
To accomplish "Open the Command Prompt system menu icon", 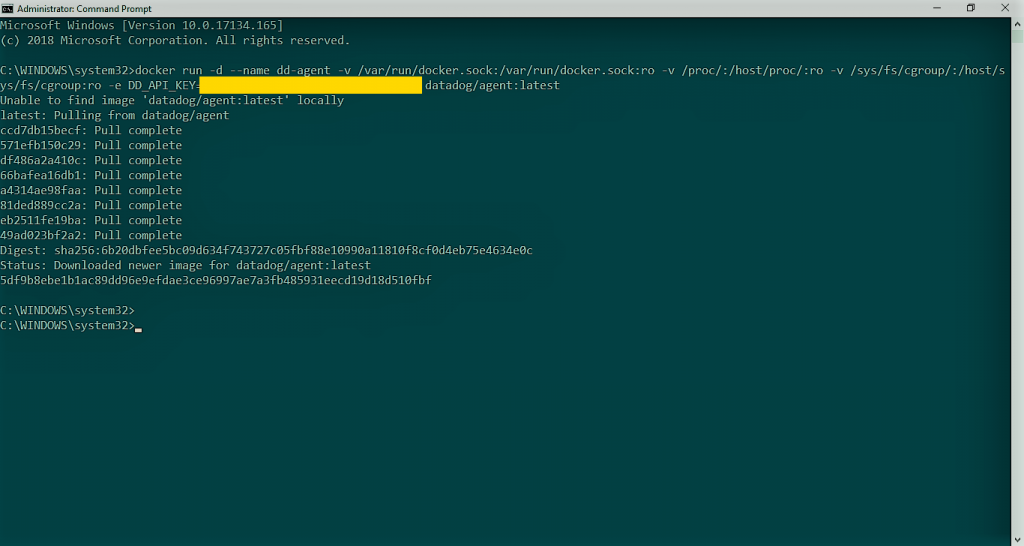I will [7, 8].
